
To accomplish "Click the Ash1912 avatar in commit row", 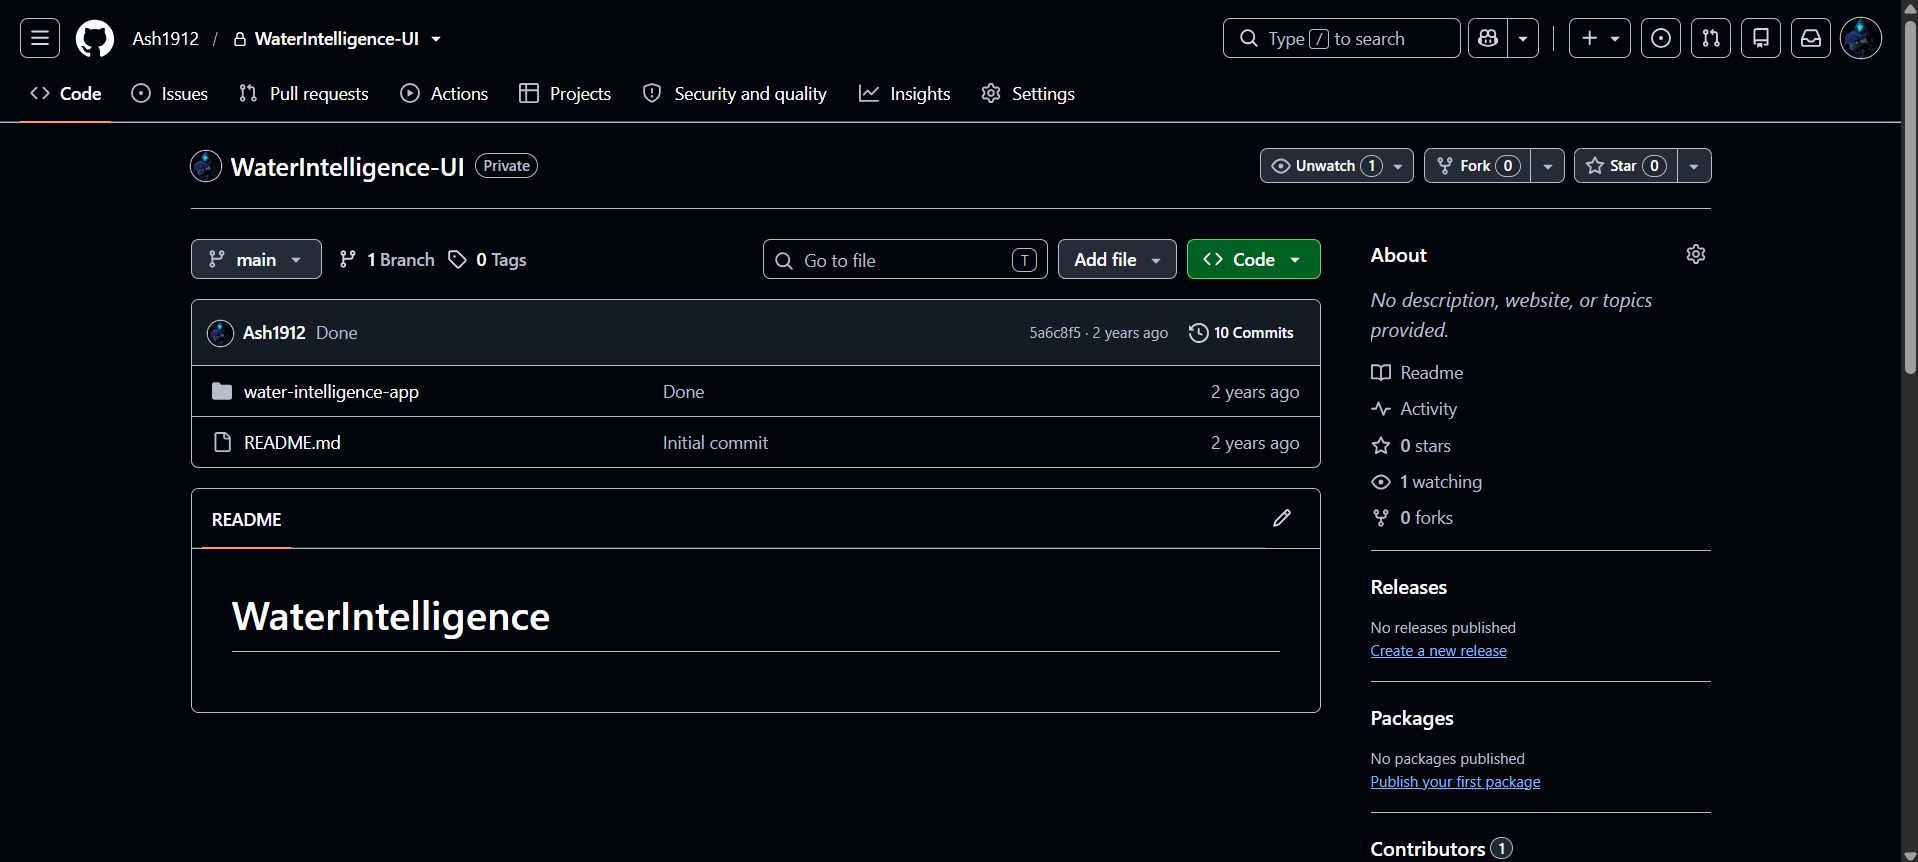I will [221, 333].
